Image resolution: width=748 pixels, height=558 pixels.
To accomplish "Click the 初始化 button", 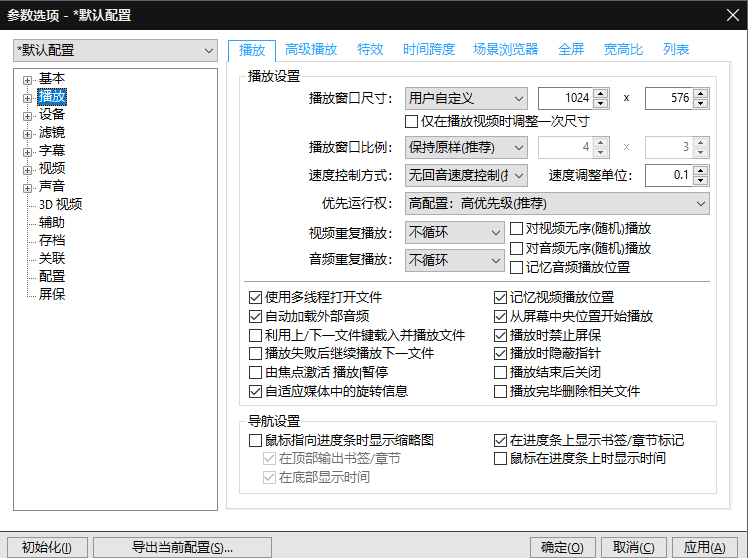I will coord(47,547).
